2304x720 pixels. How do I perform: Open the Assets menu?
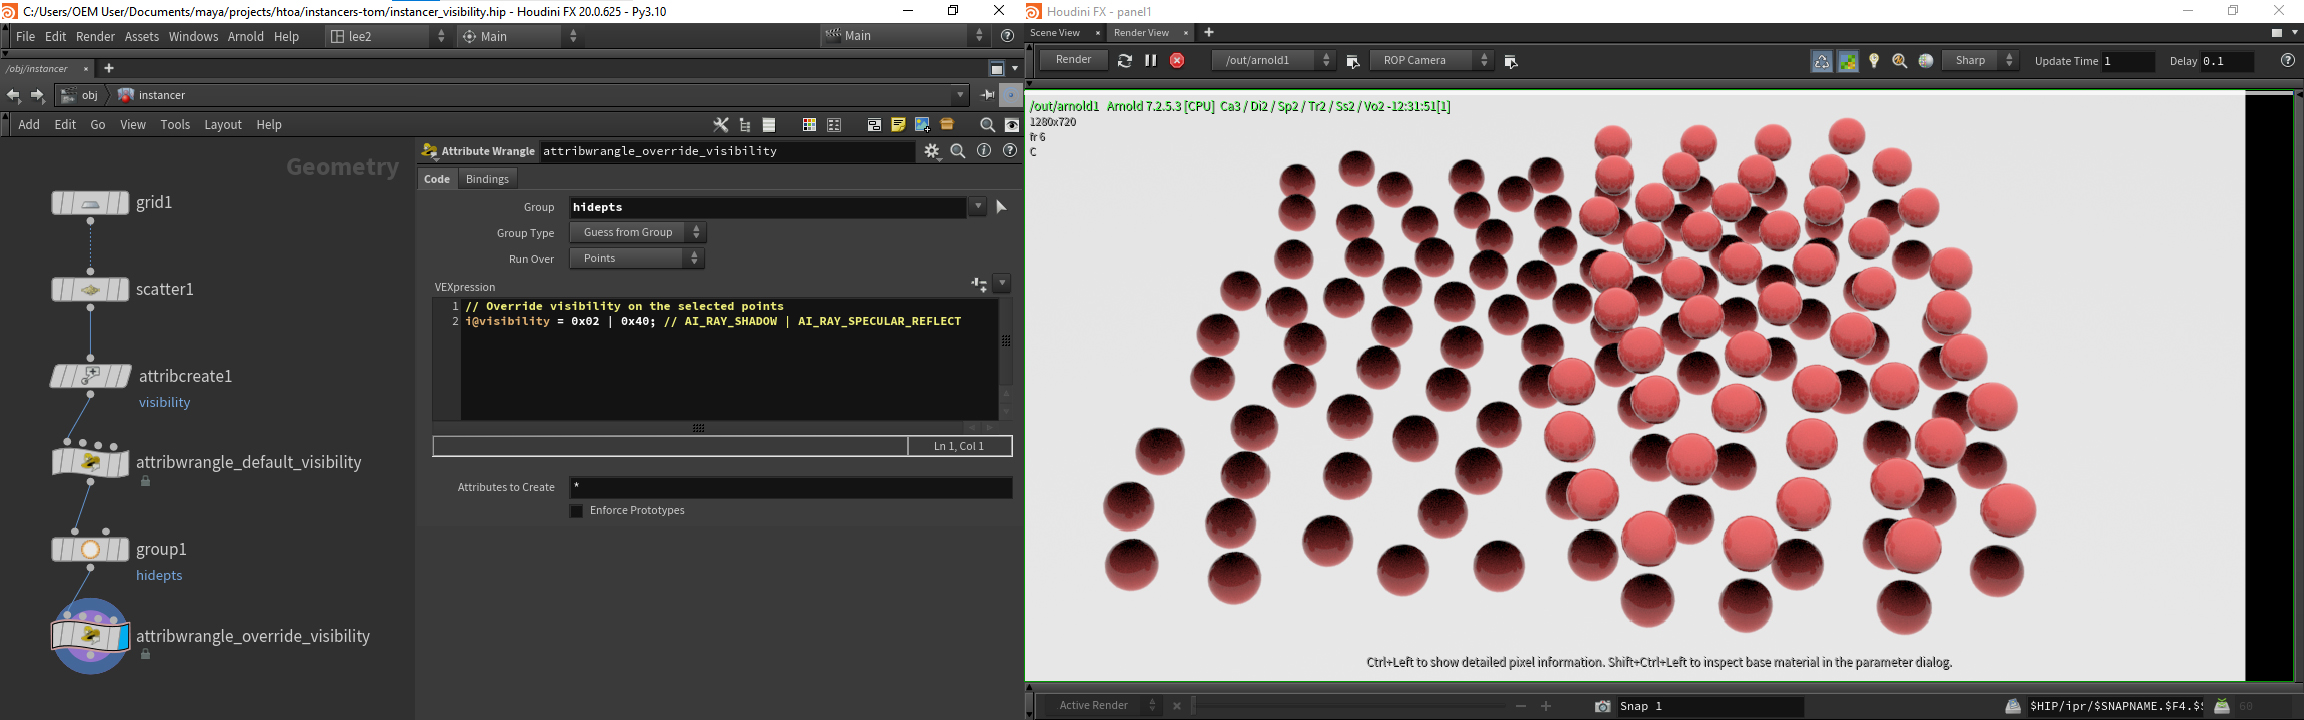tap(142, 36)
